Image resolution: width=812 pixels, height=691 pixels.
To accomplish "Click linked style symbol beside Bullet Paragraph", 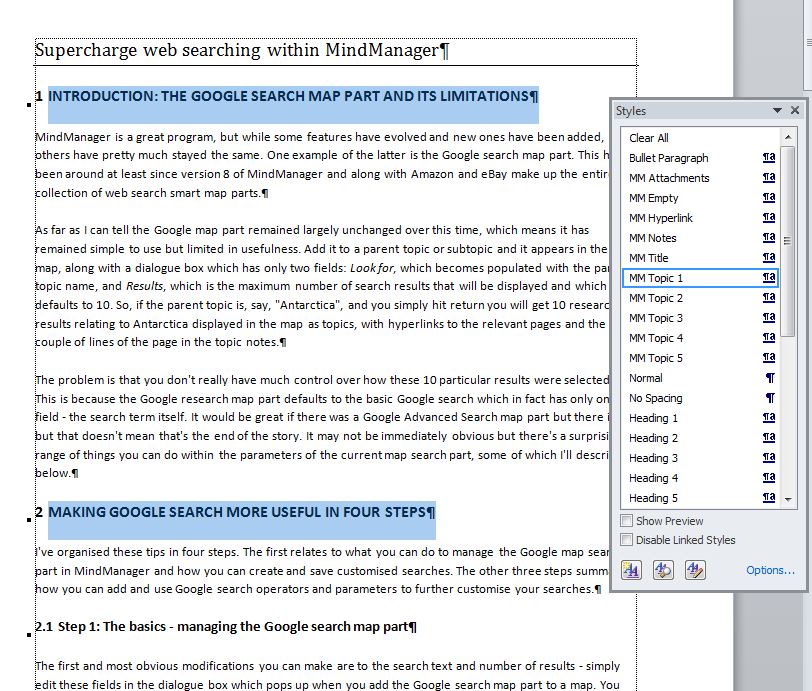I will click(x=769, y=158).
